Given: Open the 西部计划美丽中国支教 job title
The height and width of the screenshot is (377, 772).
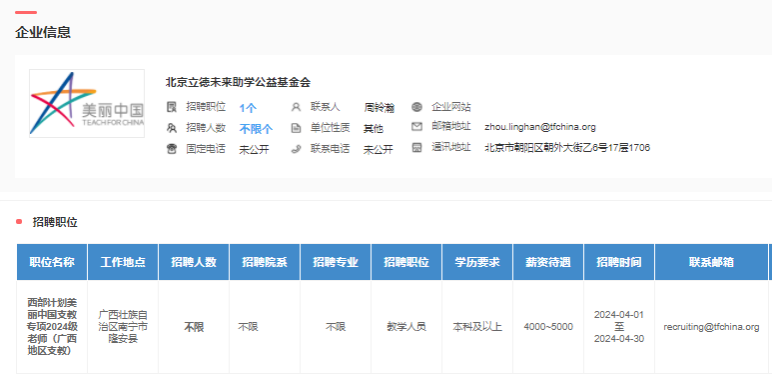Looking at the screenshot, I should coord(52,326).
